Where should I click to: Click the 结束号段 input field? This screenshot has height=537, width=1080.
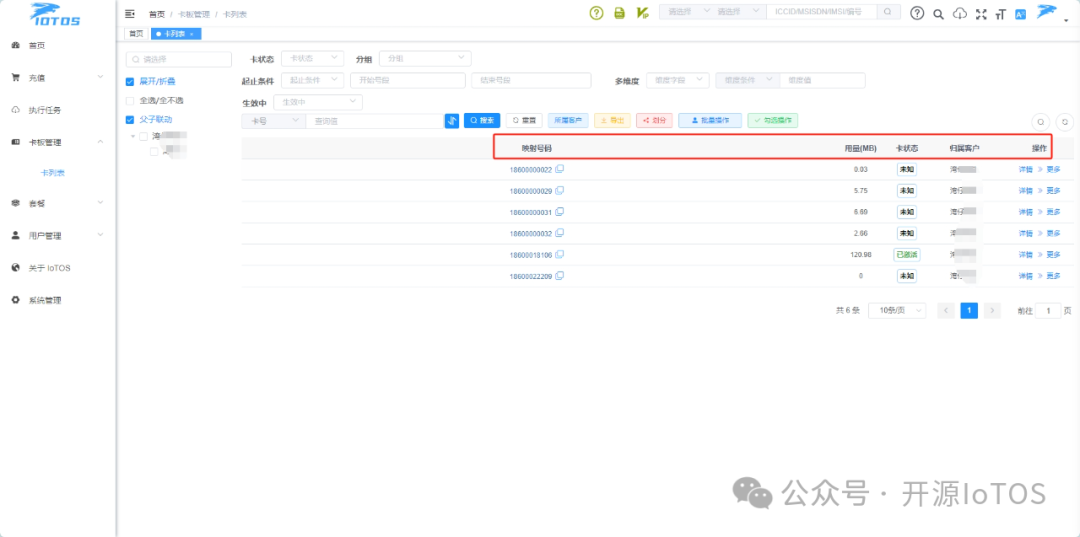coord(531,80)
